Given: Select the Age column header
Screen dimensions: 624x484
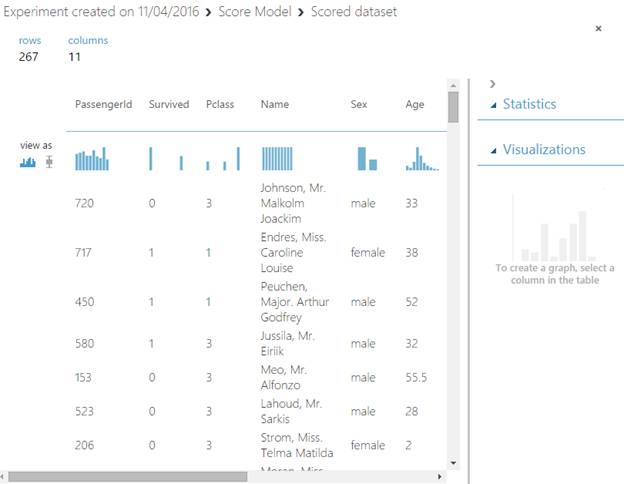Looking at the screenshot, I should pos(415,104).
